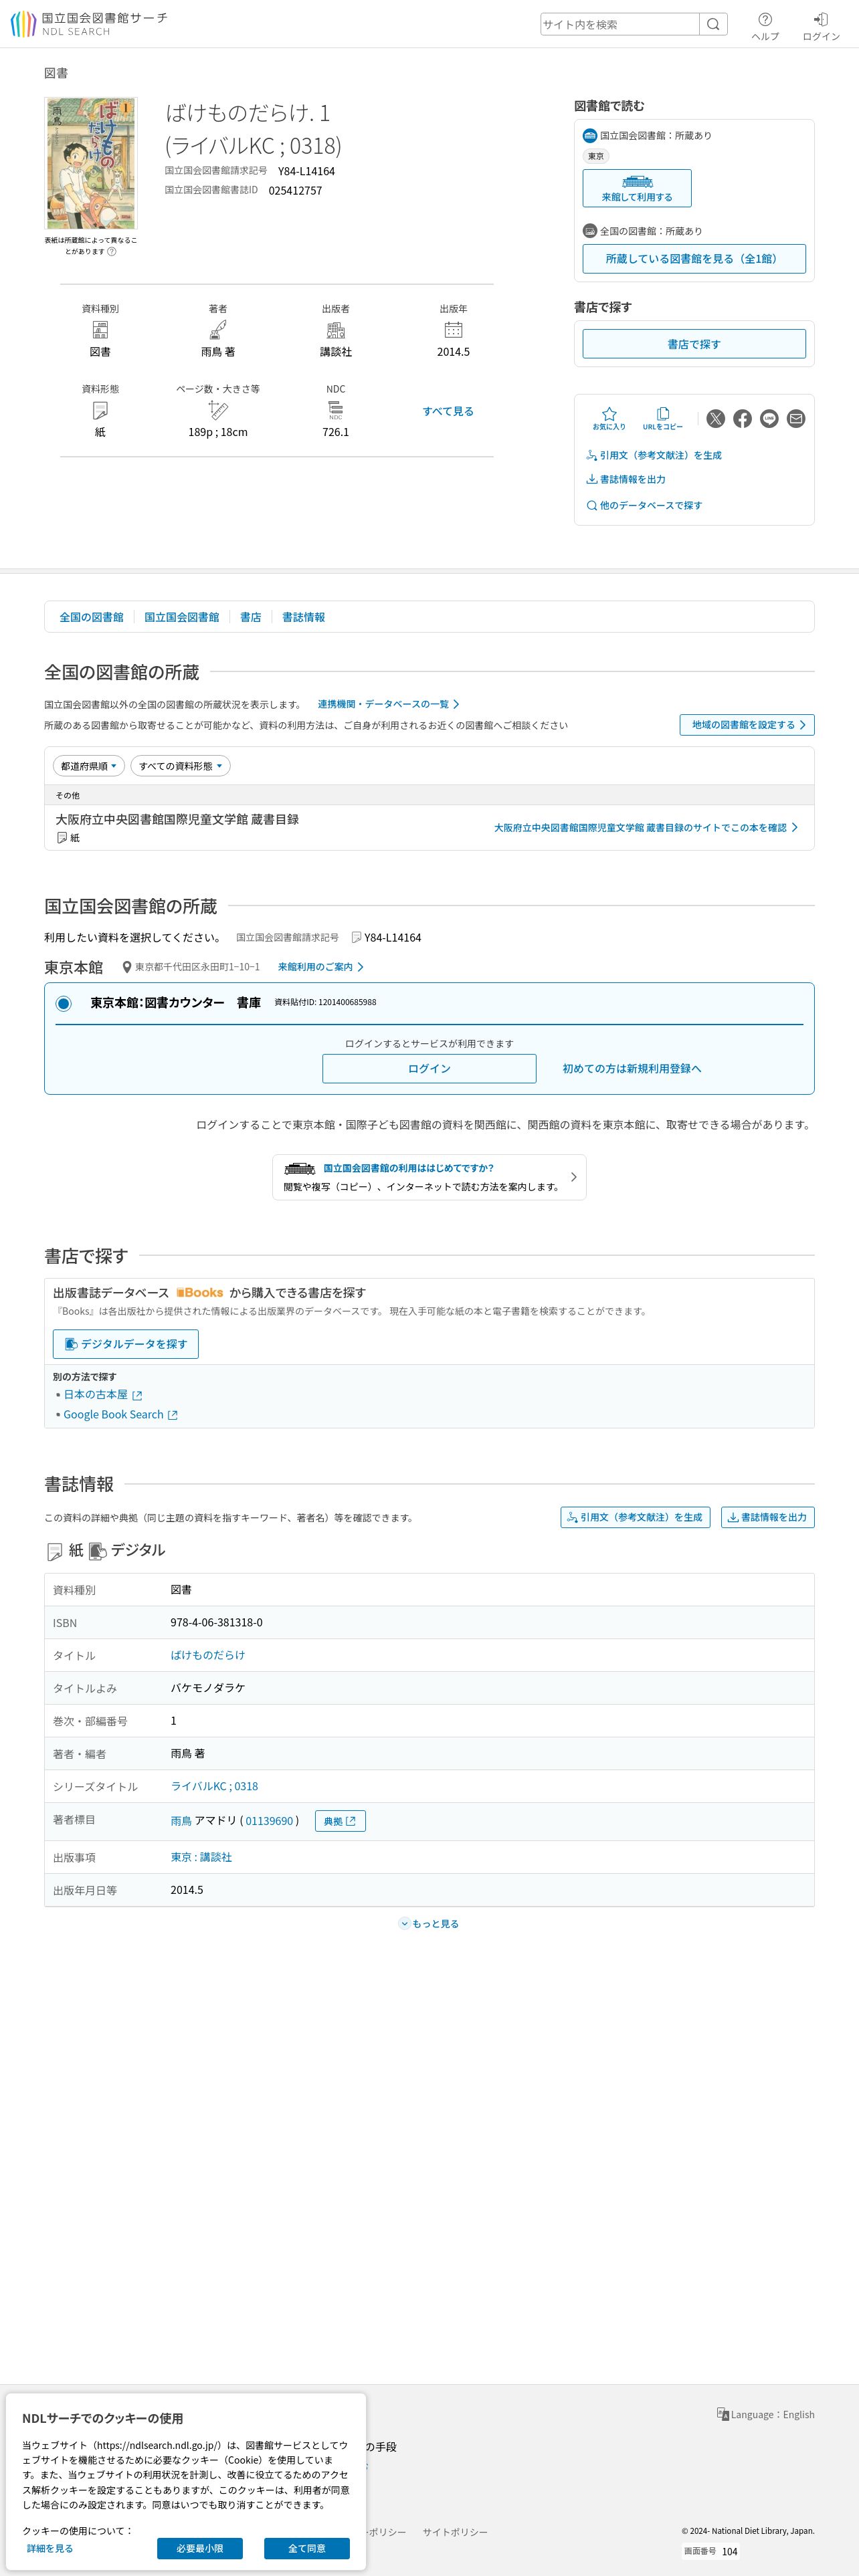Jump to 国立国会図書館 tab
The width and height of the screenshot is (859, 2576).
[x=182, y=617]
